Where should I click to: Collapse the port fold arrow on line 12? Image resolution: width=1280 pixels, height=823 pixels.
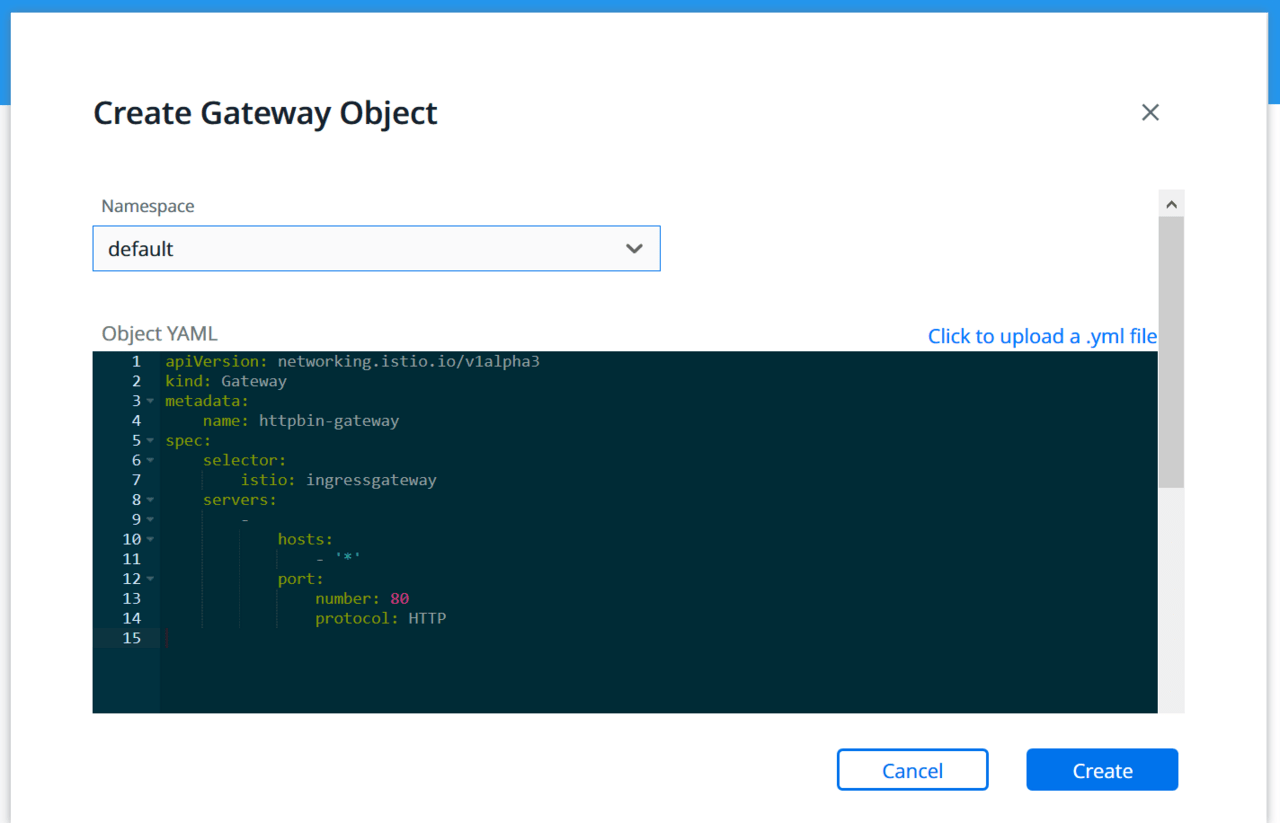[x=150, y=579]
